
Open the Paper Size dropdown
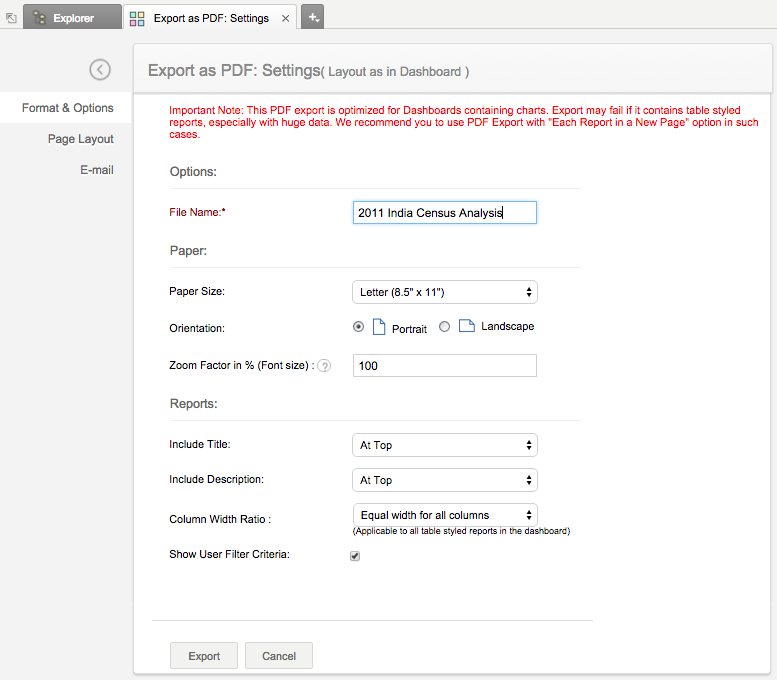[x=445, y=292]
